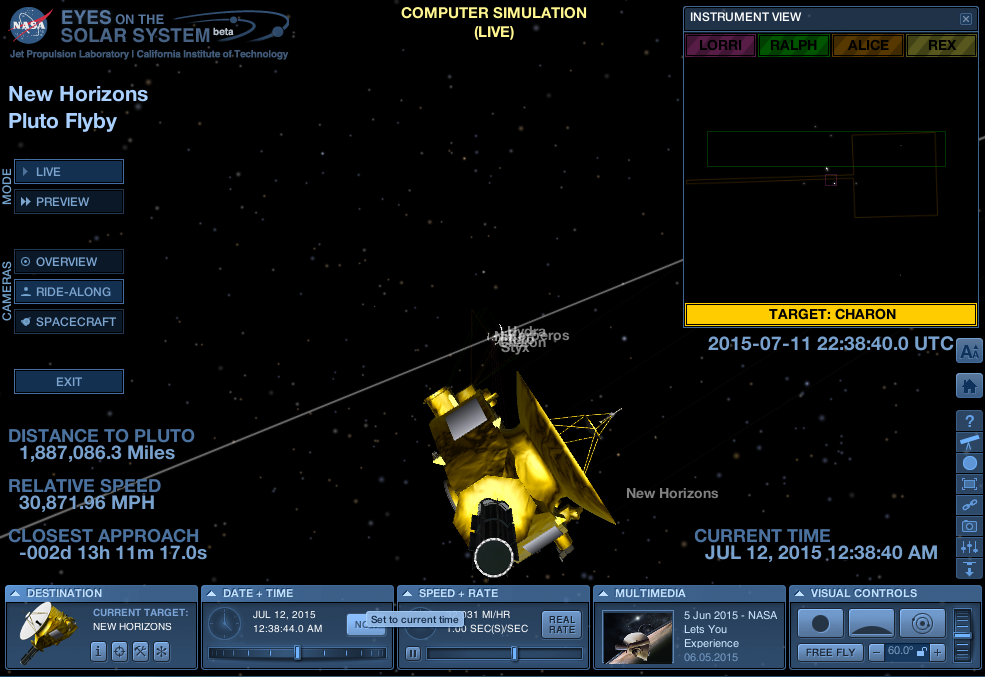Switch to PREVIEW mode
Viewport: 985px width, 677px height.
pyautogui.click(x=68, y=201)
